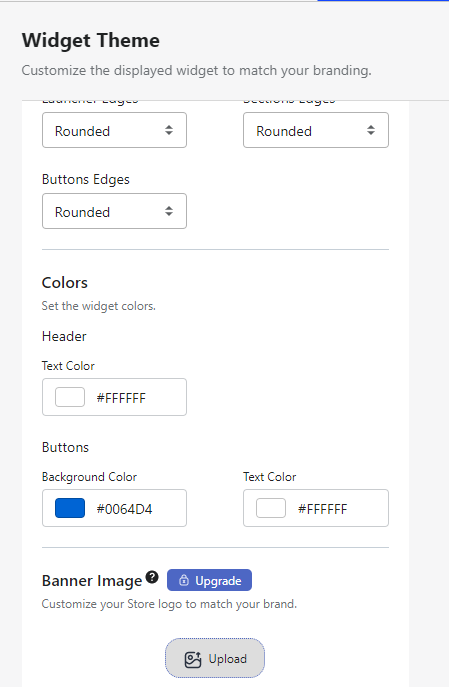
Task: Click the Upload button for the banner image
Action: pos(215,659)
